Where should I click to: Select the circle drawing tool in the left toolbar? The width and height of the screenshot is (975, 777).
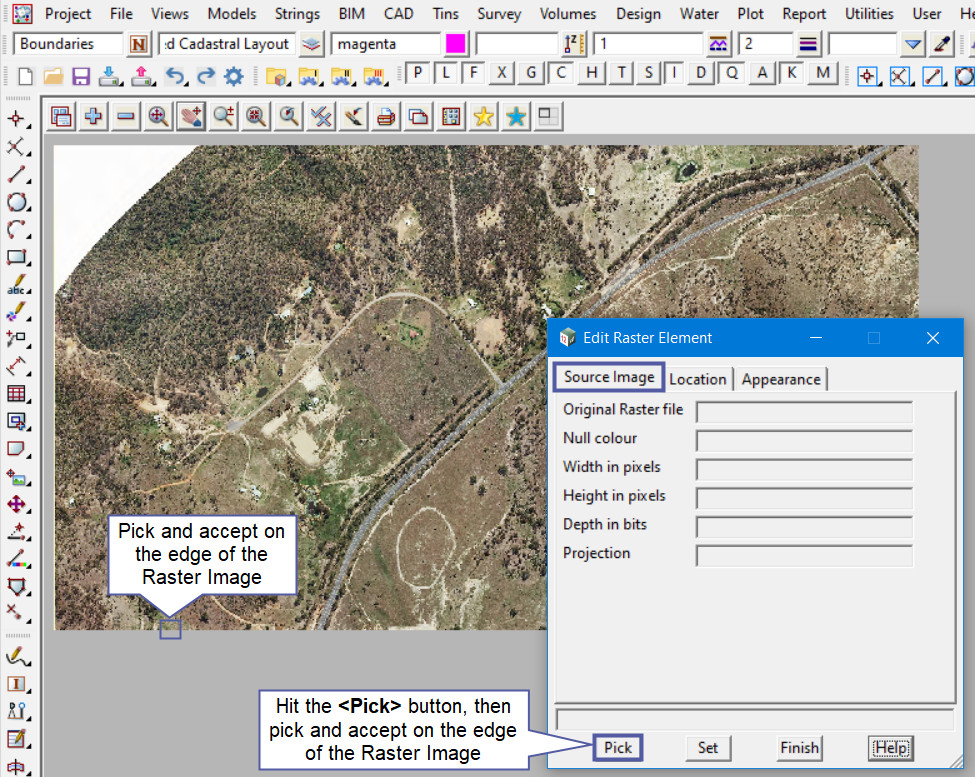click(16, 202)
